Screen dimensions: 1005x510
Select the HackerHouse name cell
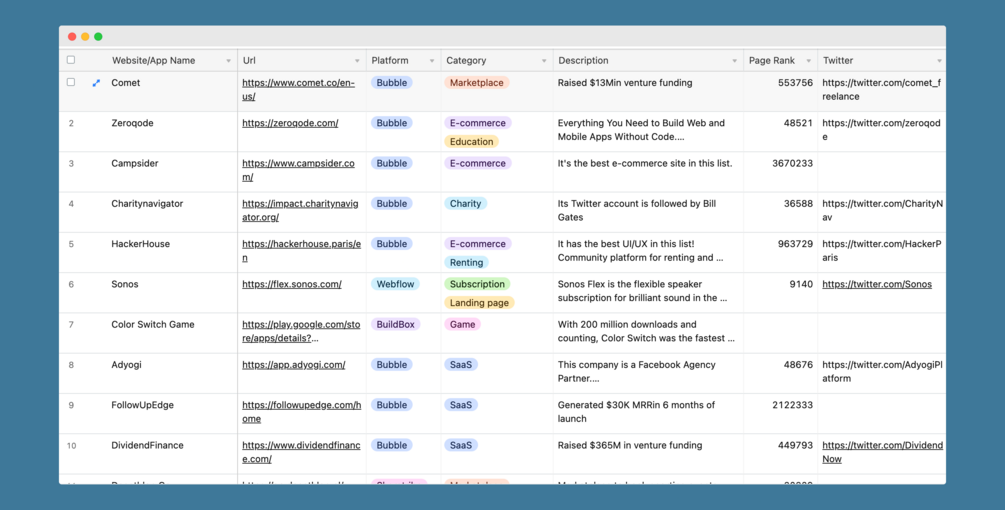point(139,244)
